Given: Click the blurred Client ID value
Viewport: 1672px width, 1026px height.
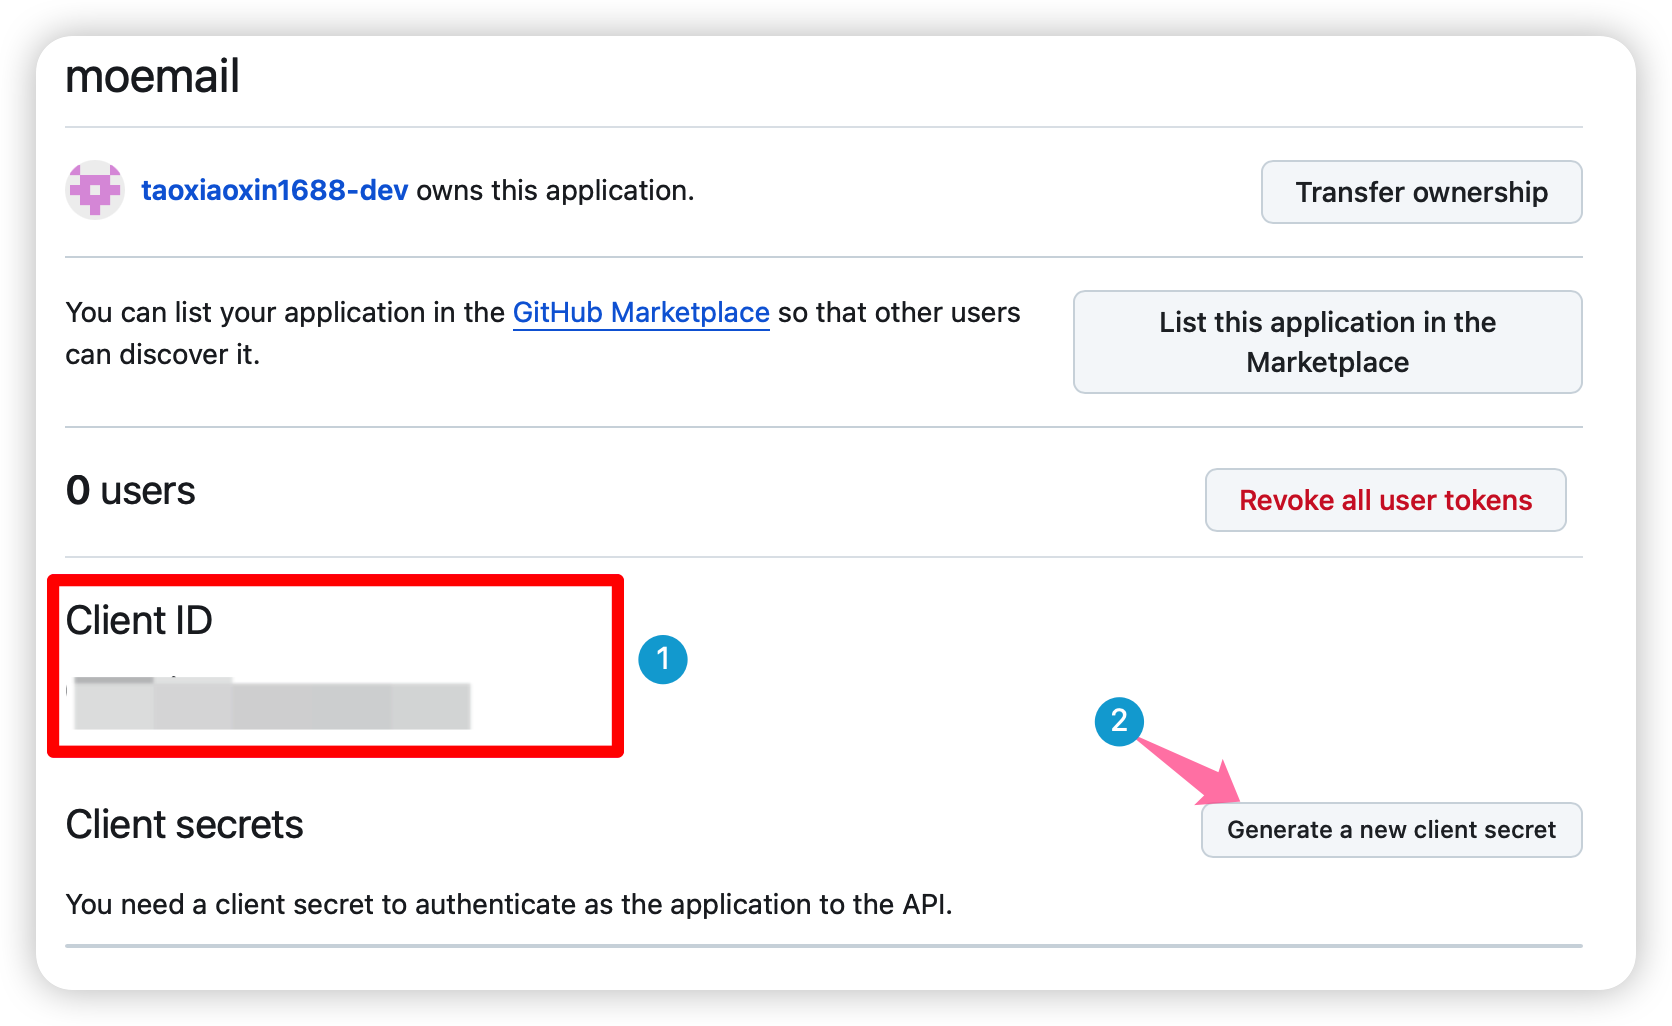Looking at the screenshot, I should coord(271,705).
